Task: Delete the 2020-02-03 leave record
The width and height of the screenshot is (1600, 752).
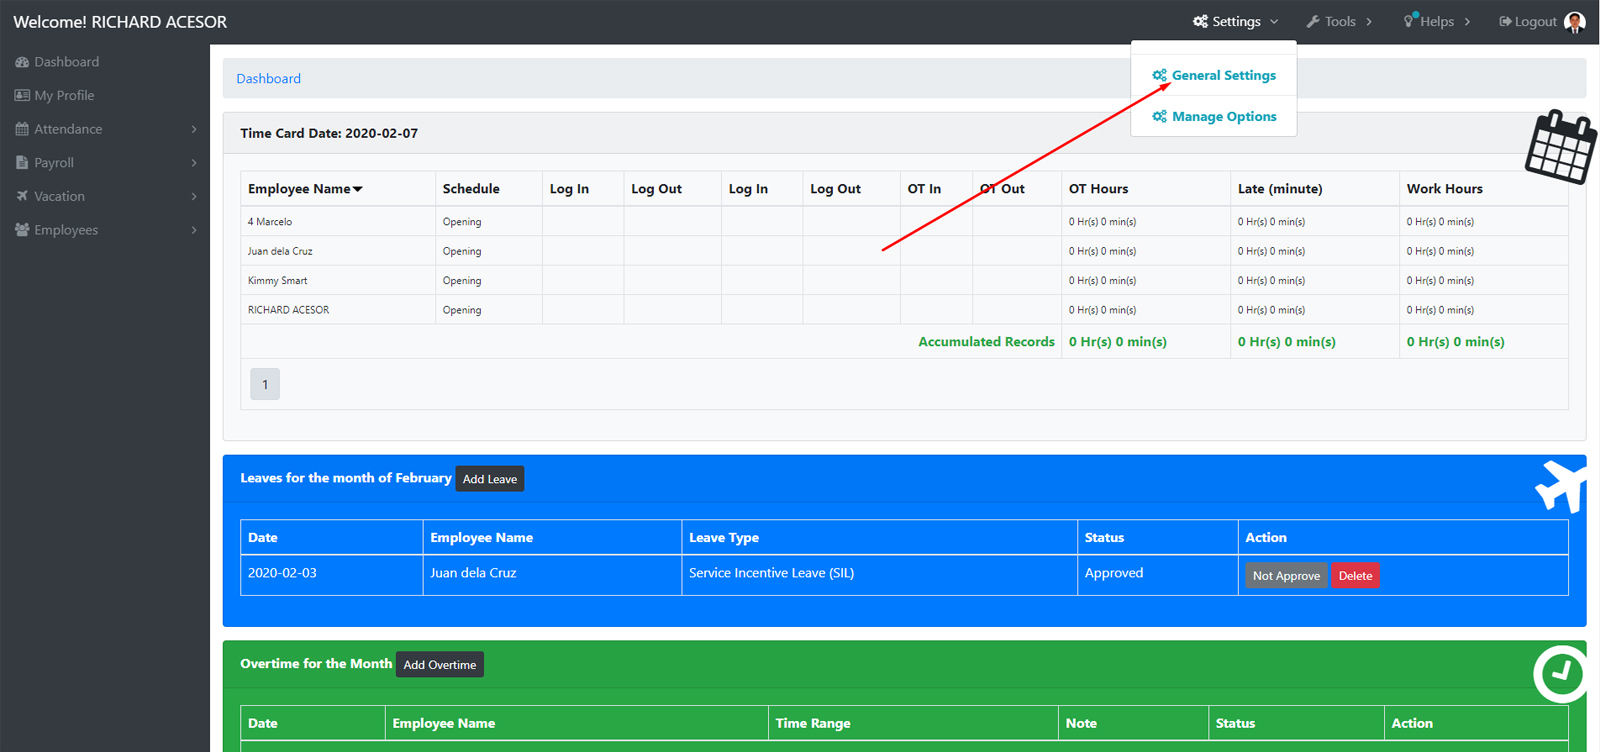Action: (1355, 575)
